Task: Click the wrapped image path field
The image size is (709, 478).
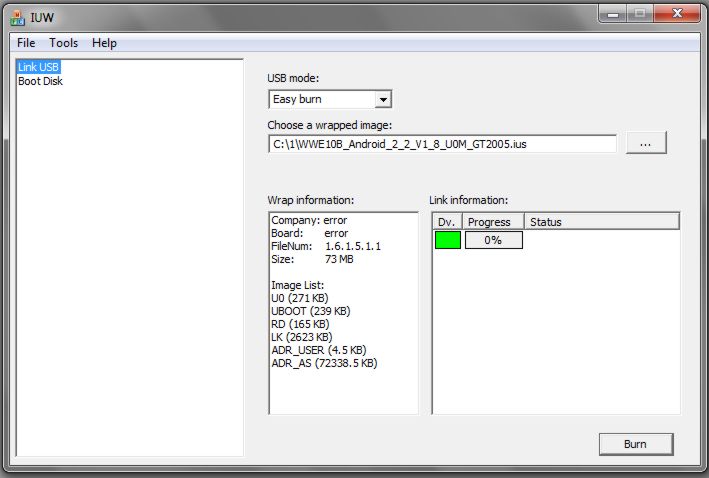Action: tap(442, 144)
